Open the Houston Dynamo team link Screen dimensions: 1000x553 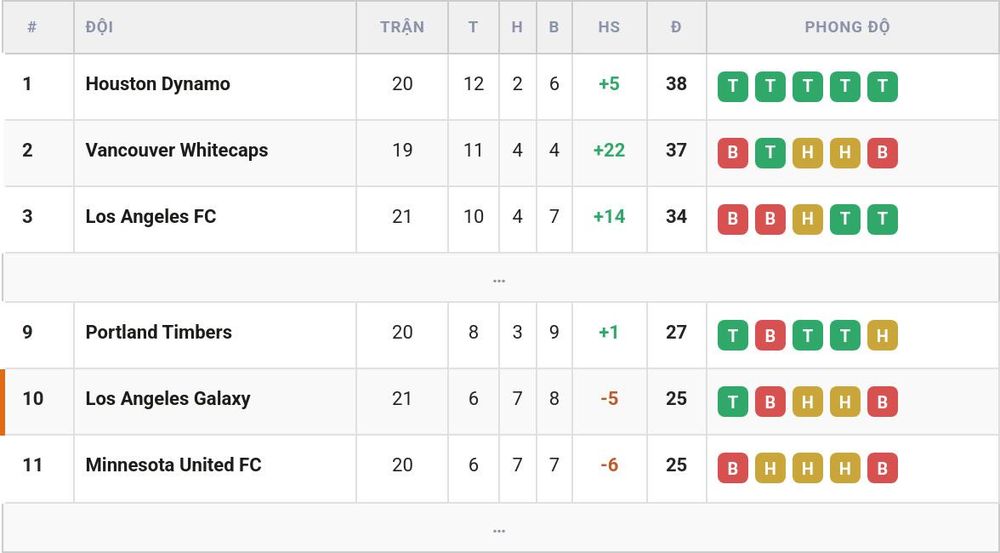pyautogui.click(x=158, y=84)
